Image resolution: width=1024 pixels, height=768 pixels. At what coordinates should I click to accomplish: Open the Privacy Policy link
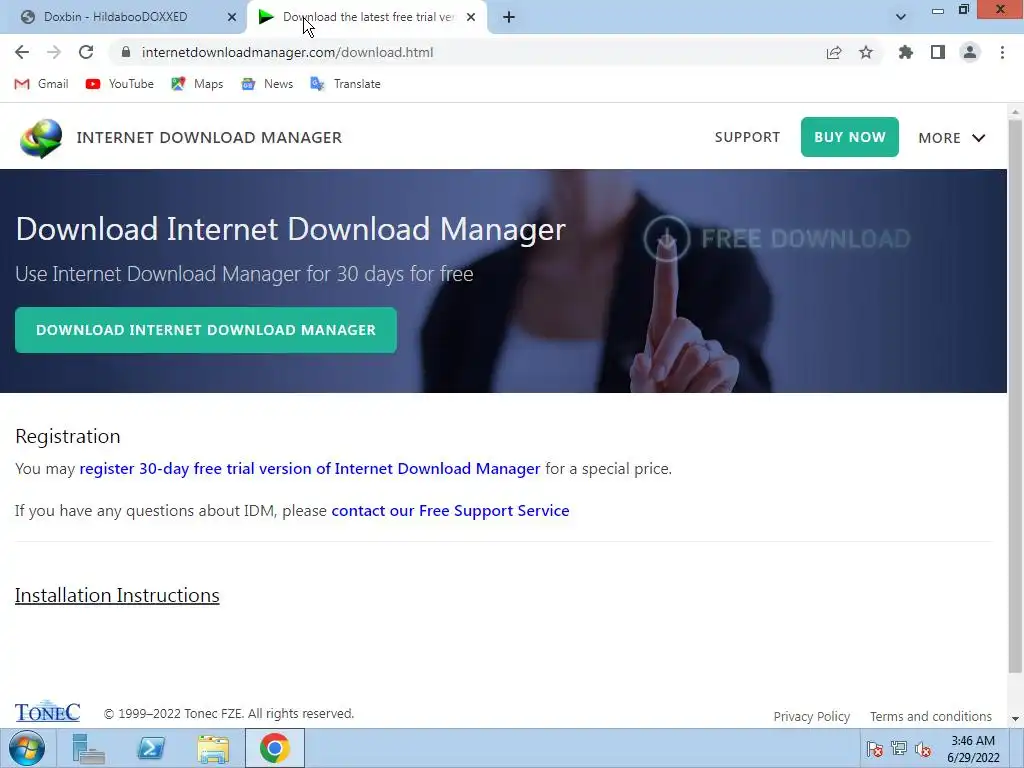pos(812,716)
